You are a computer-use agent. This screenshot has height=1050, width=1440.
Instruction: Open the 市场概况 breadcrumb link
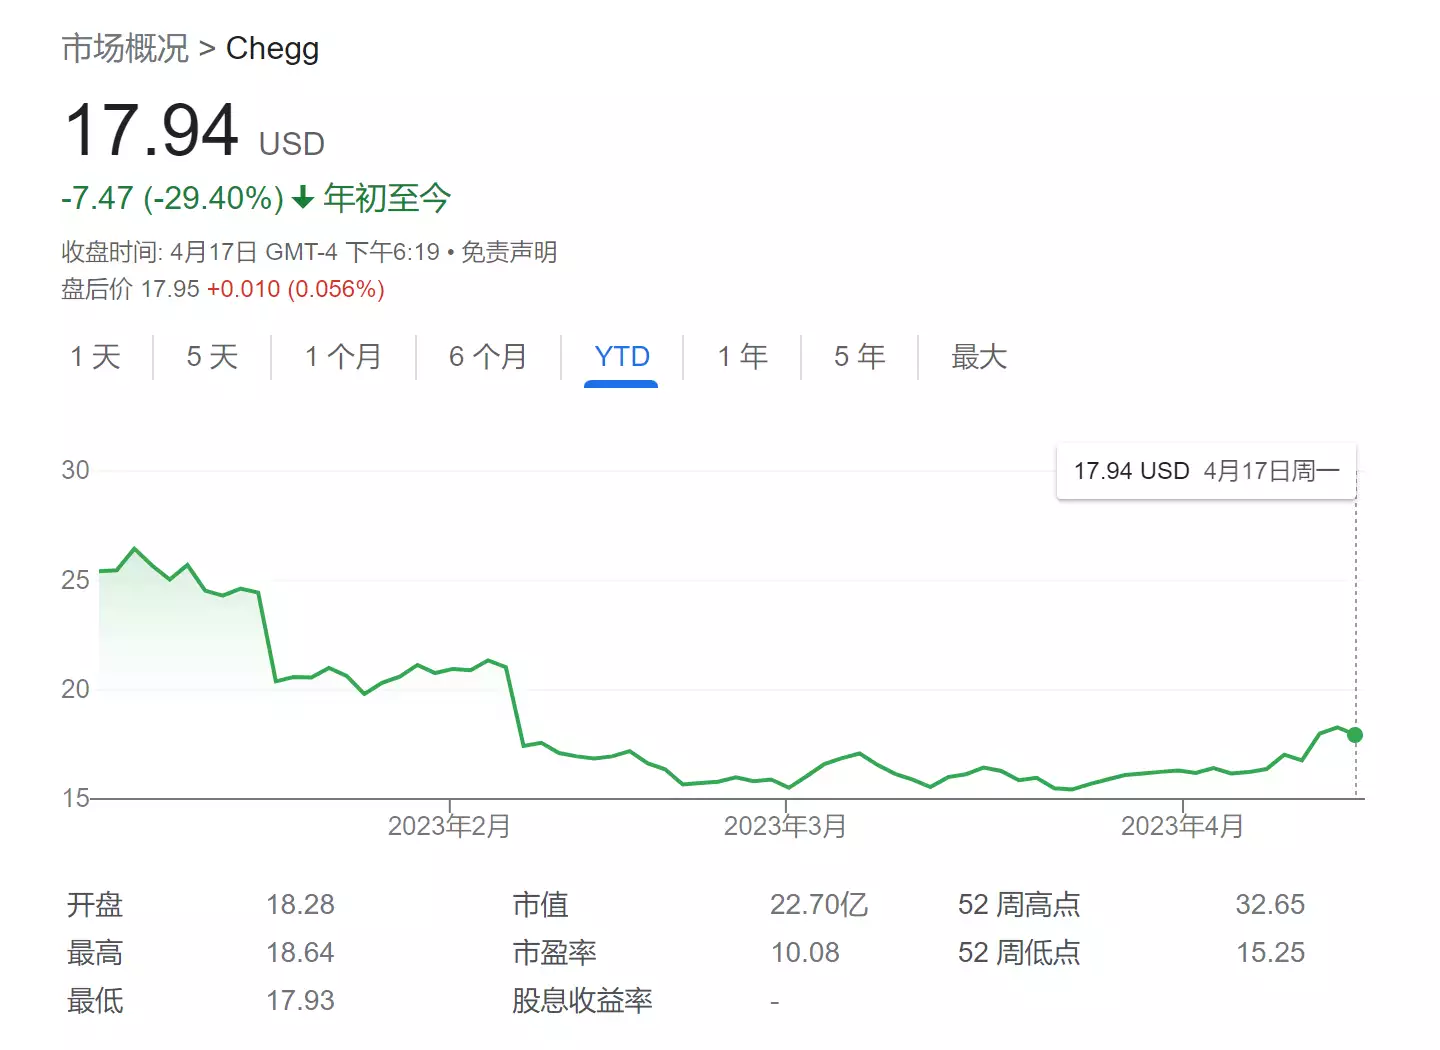[x=124, y=47]
